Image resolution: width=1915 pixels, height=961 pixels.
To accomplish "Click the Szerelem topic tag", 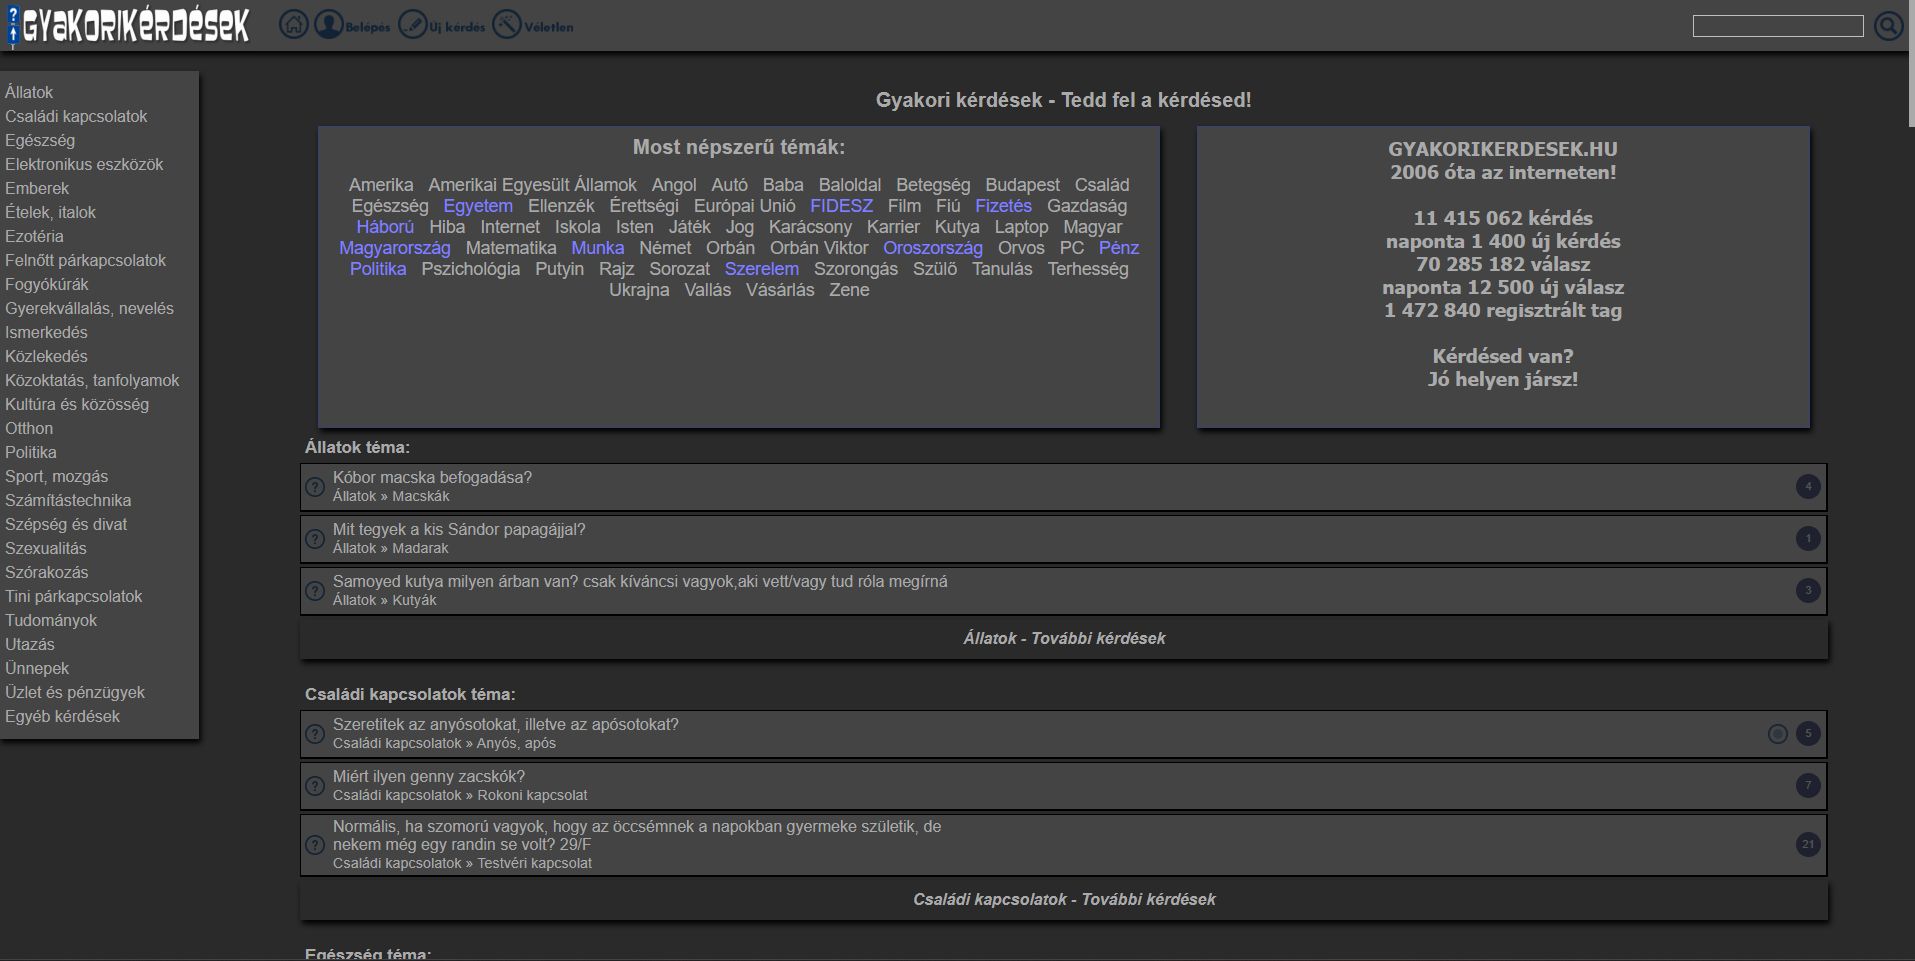I will [x=762, y=269].
